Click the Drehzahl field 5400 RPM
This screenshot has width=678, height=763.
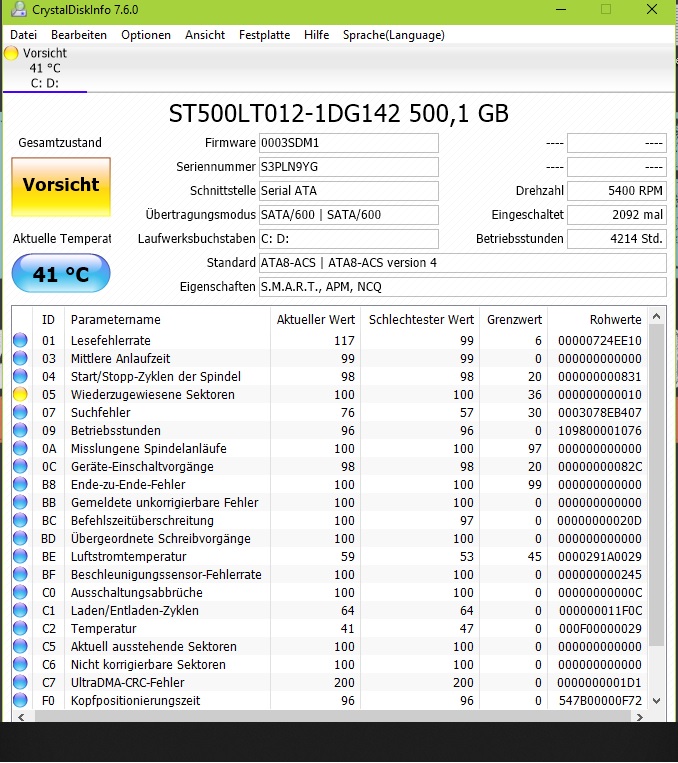click(x=617, y=191)
